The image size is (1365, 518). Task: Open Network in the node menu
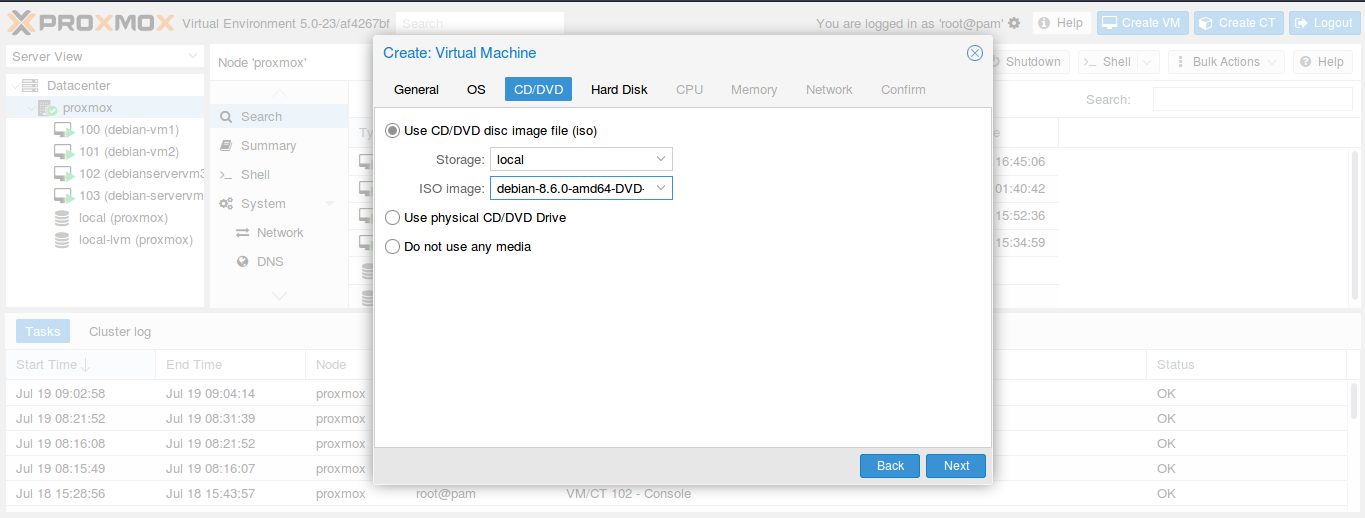(279, 233)
